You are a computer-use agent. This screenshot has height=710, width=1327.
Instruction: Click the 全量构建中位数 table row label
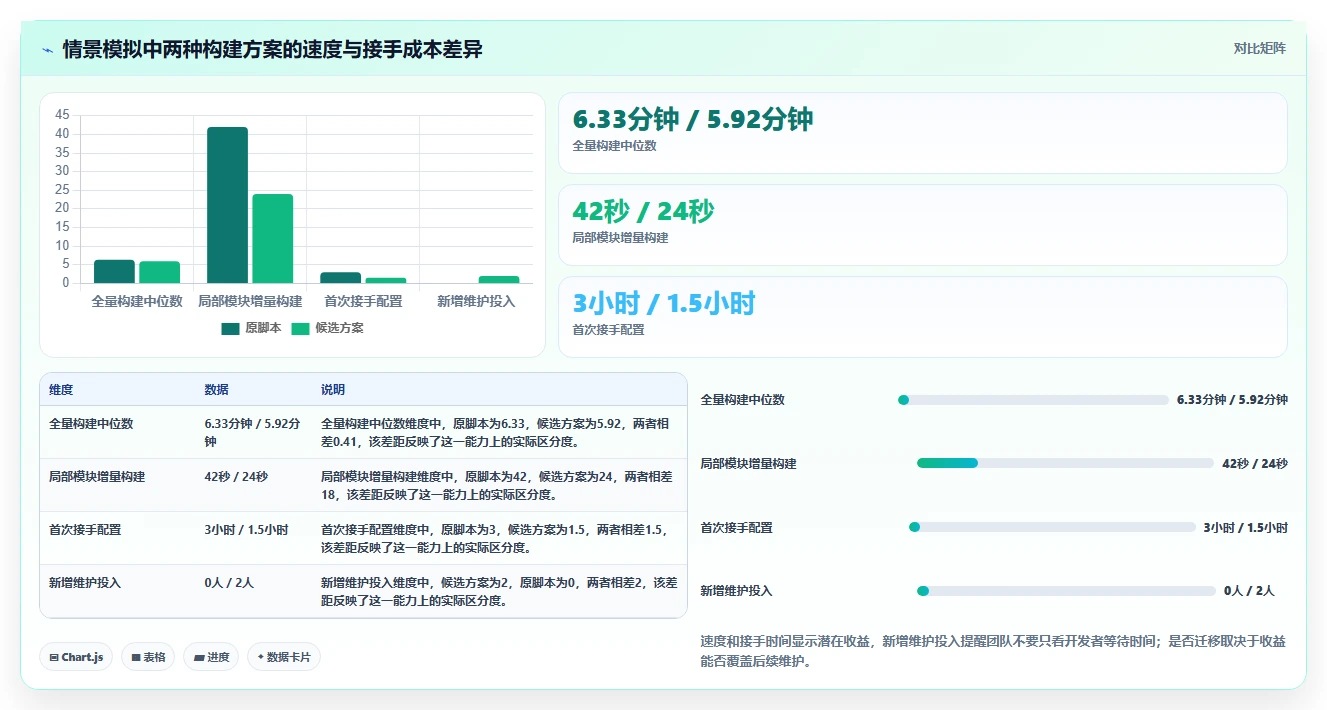coord(91,424)
